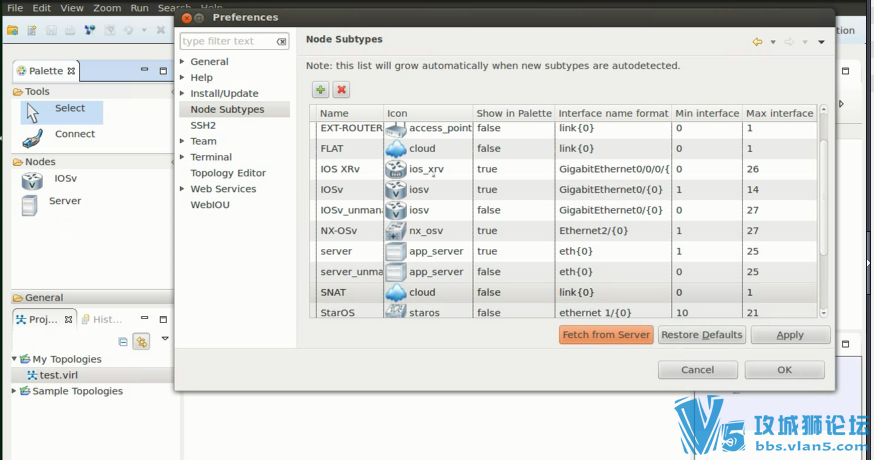
Task: Maximize the Palette view
Action: [x=163, y=71]
